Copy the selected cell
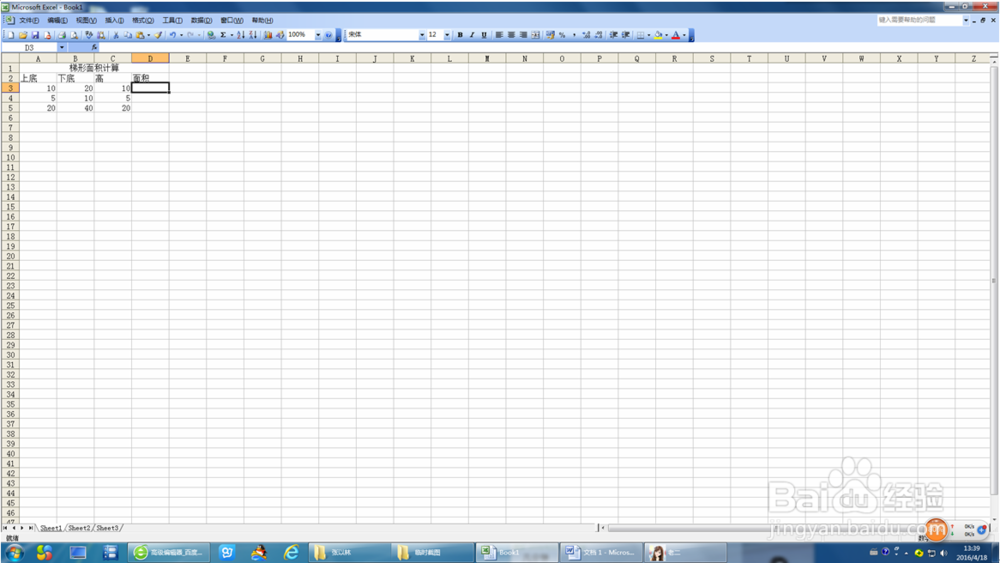Image resolution: width=1000 pixels, height=563 pixels. [128, 35]
